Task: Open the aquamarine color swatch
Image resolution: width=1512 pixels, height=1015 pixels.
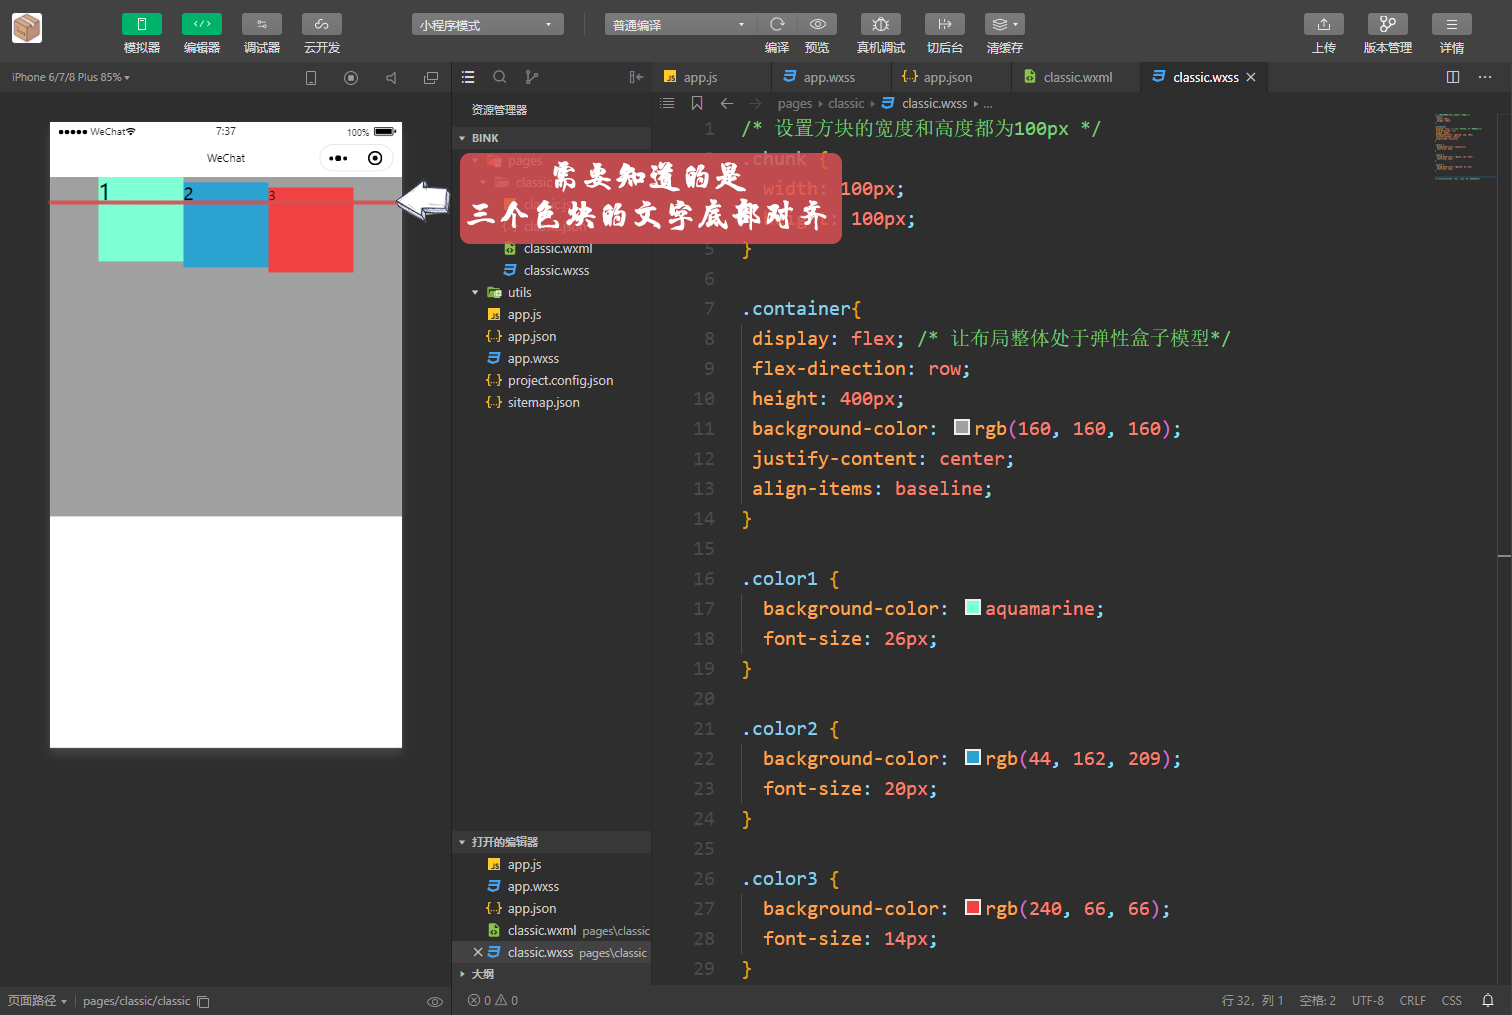Action: (x=973, y=607)
